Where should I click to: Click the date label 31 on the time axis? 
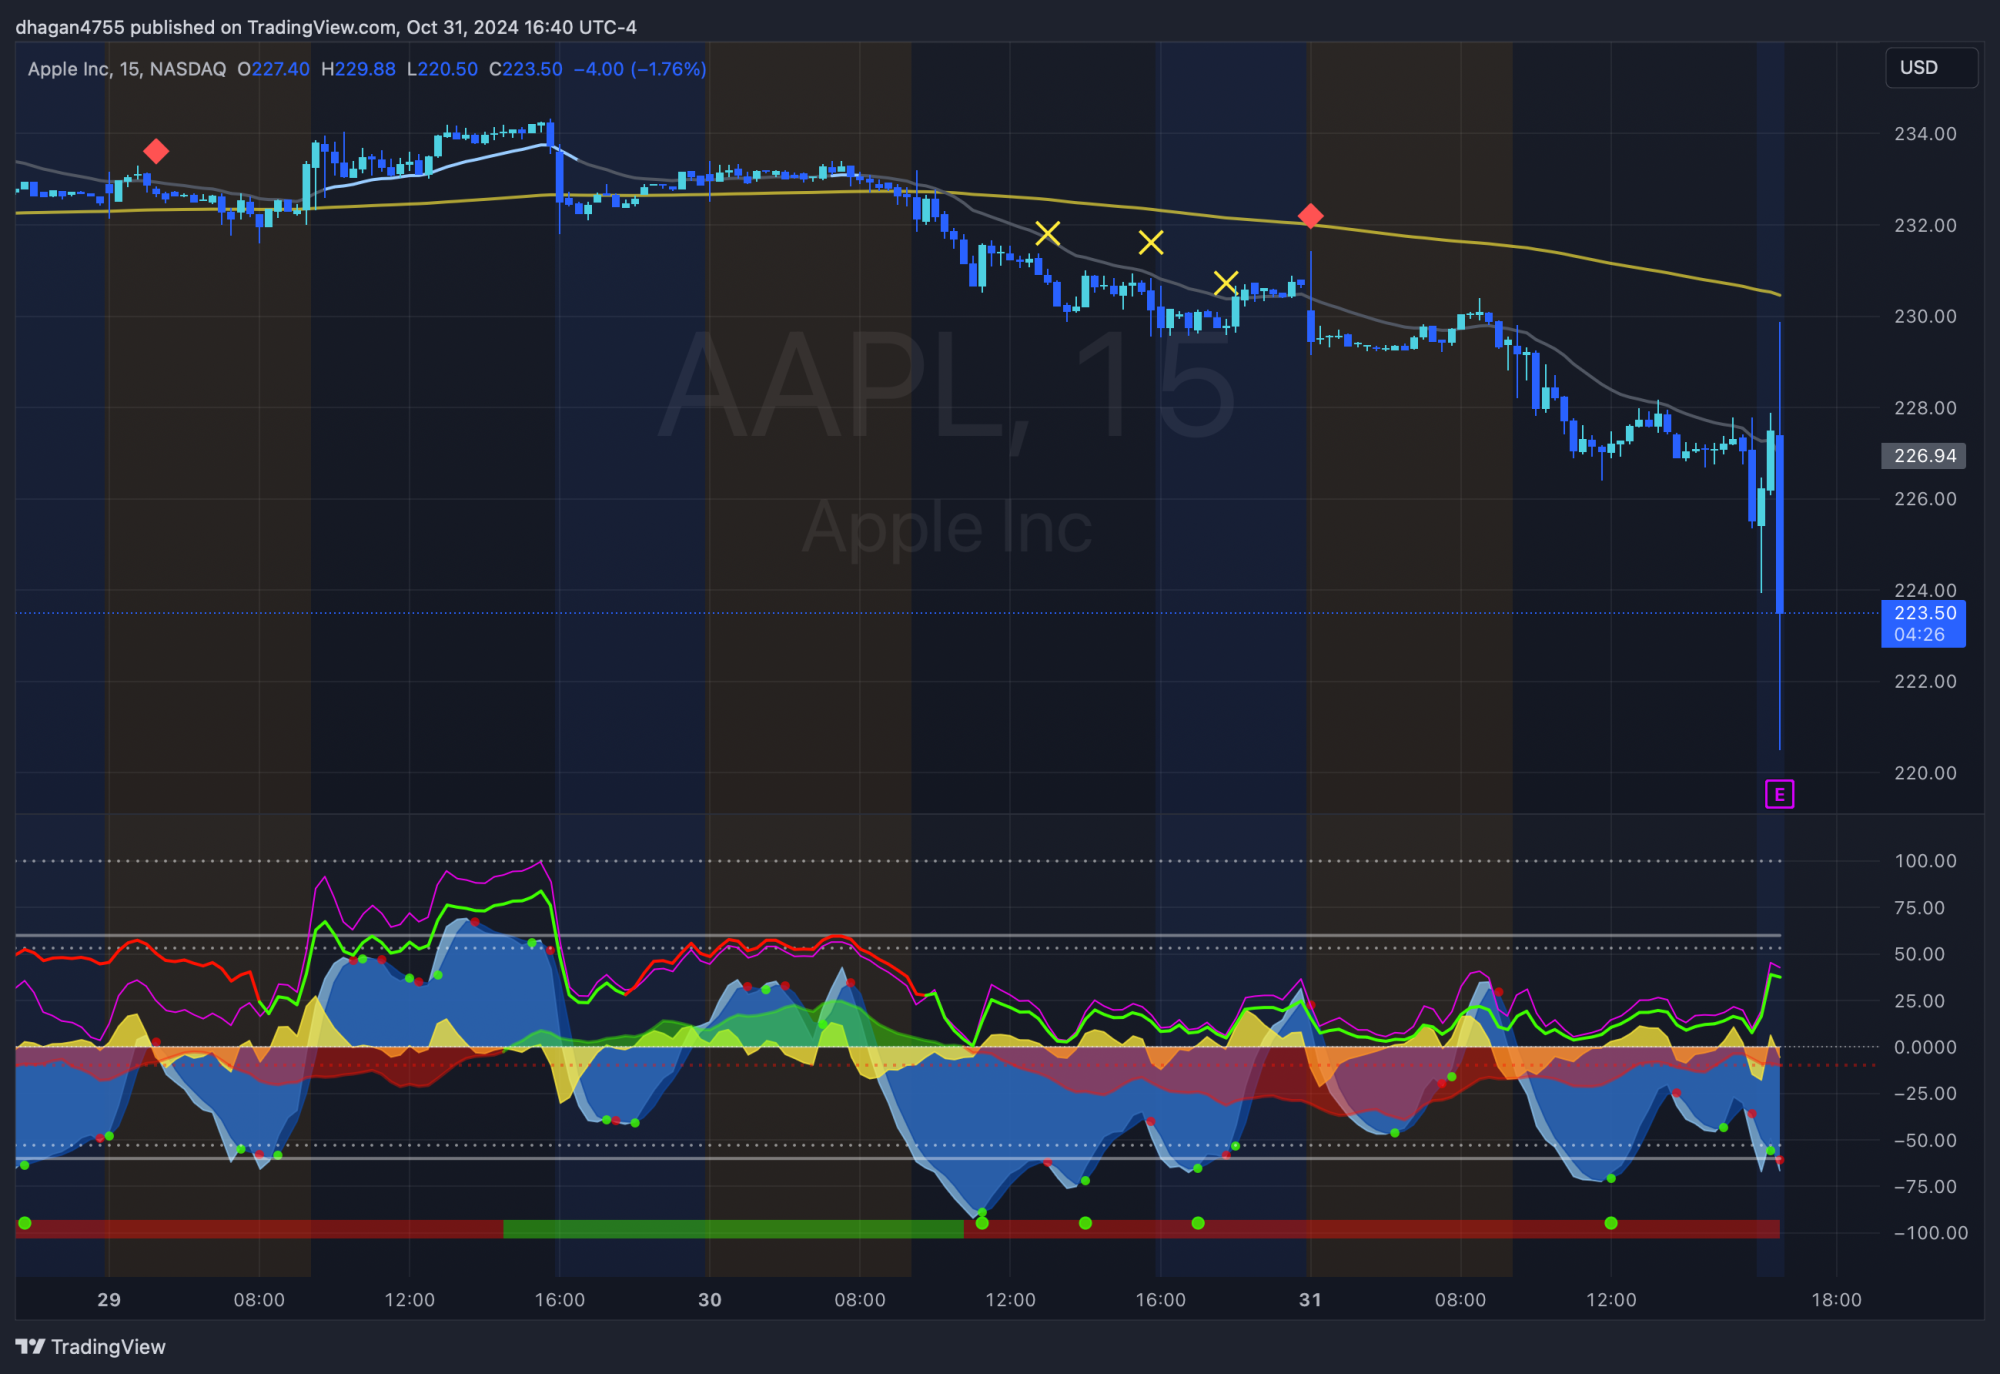[x=1310, y=1299]
